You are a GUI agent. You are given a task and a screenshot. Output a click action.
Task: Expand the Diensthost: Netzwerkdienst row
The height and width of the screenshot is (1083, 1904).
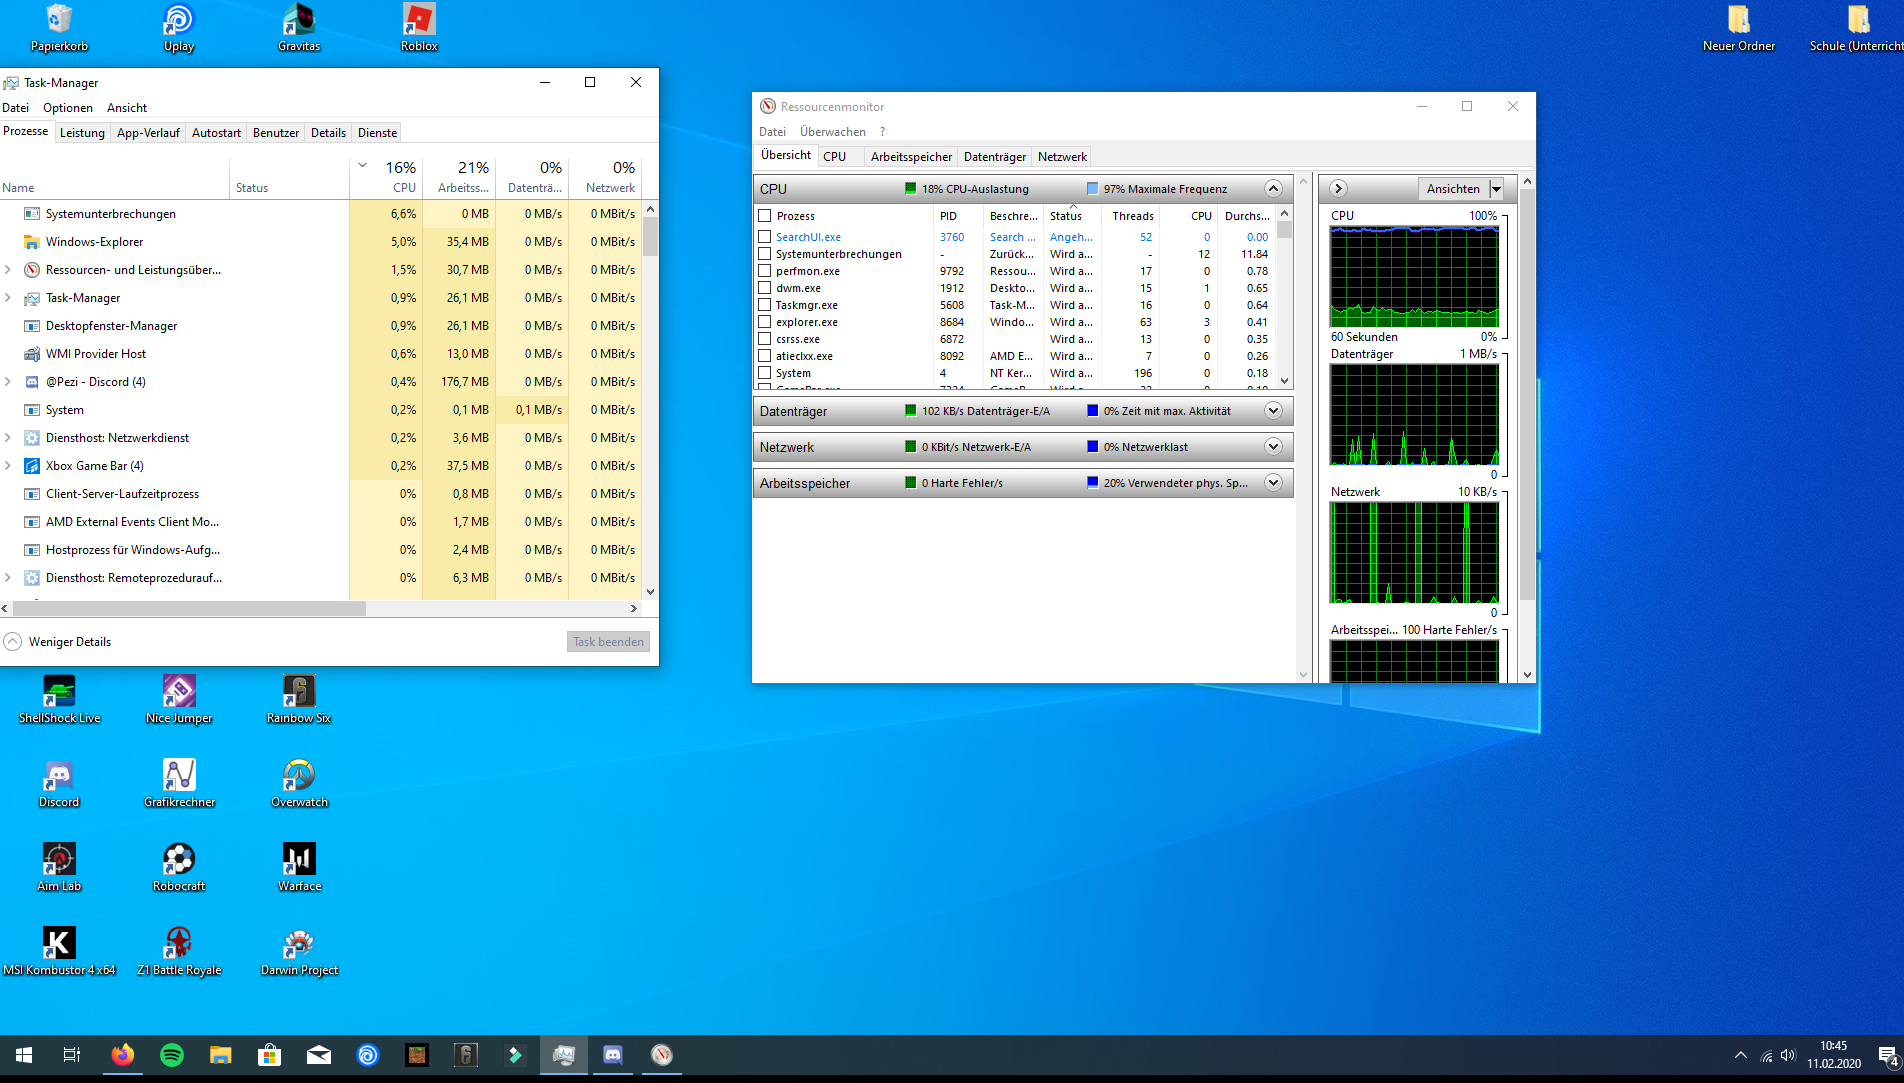(8, 438)
